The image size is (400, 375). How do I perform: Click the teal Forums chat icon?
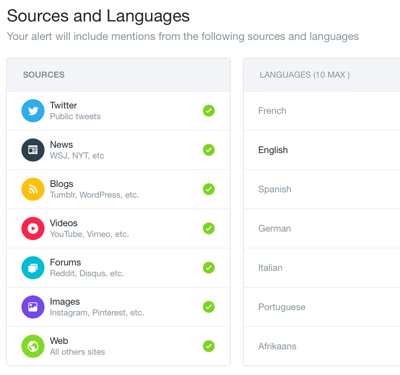[x=33, y=268]
